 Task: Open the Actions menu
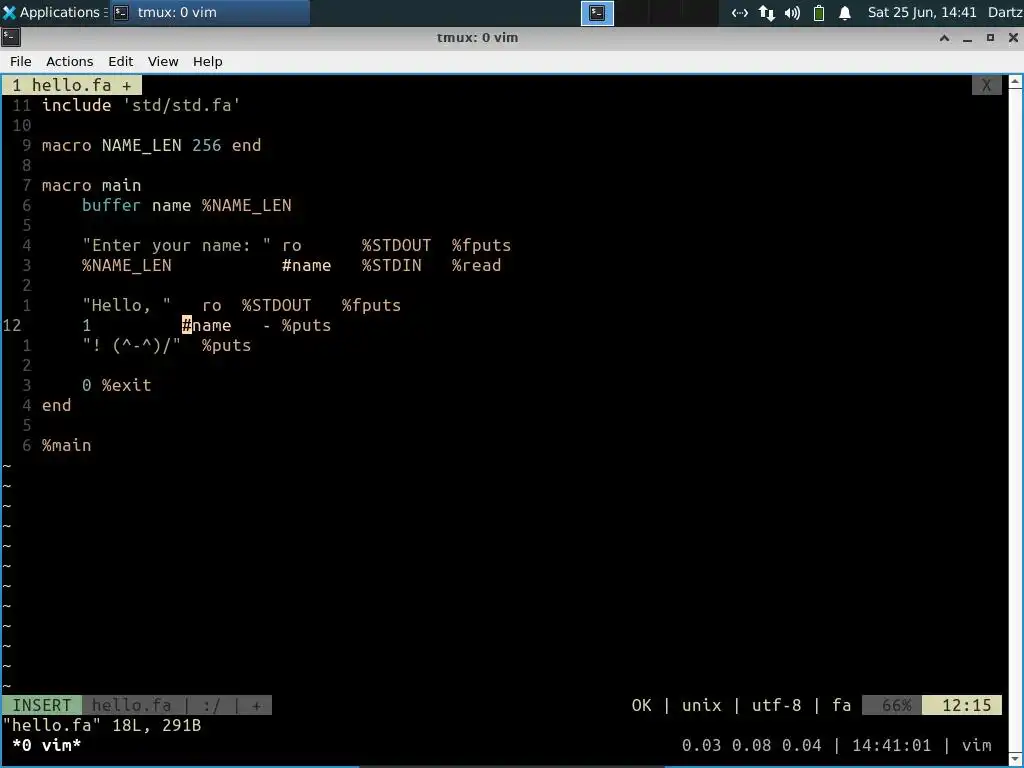click(69, 61)
